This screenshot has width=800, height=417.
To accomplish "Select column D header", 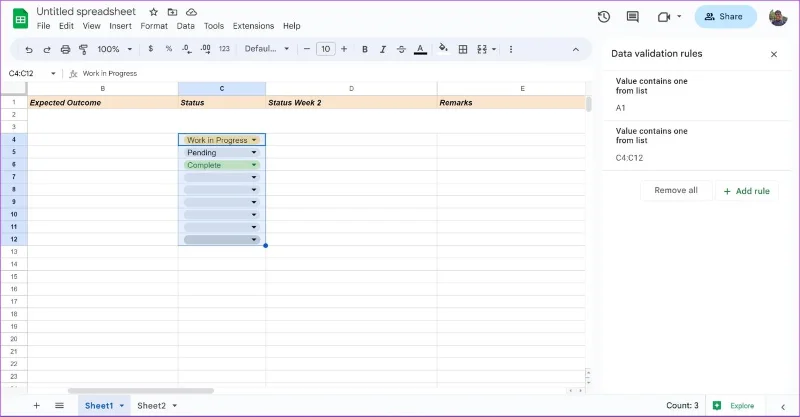I will click(351, 89).
